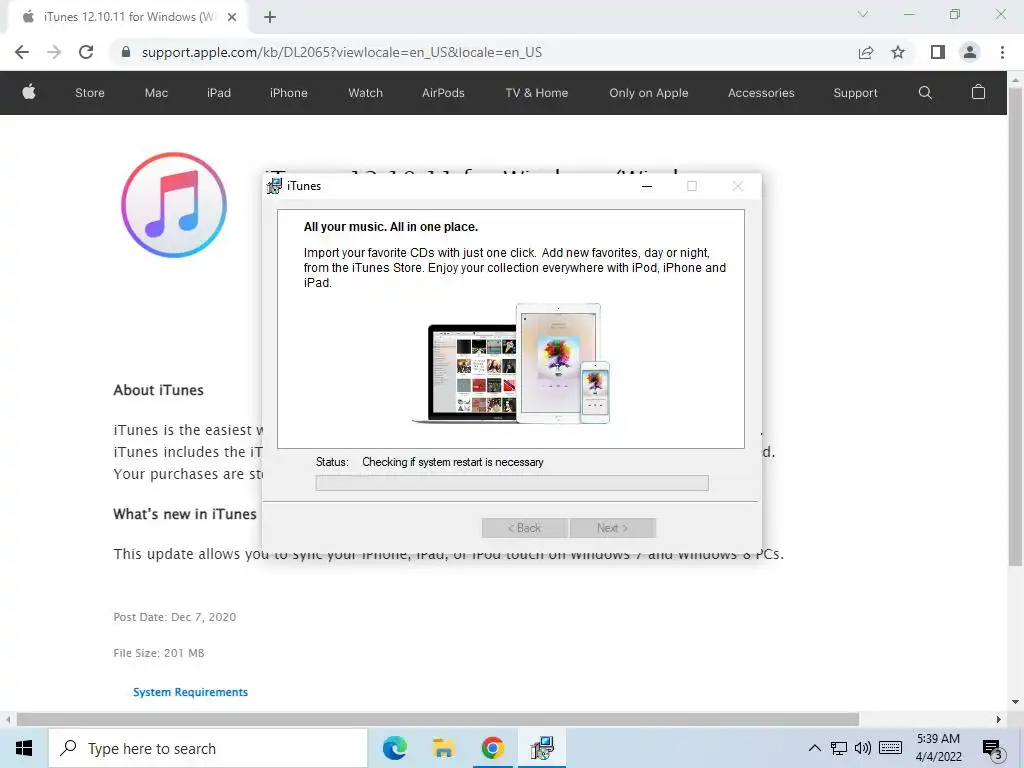Viewport: 1024px width, 768px height.
Task: Click the devices illustration in the installer
Action: pyautogui.click(x=511, y=364)
